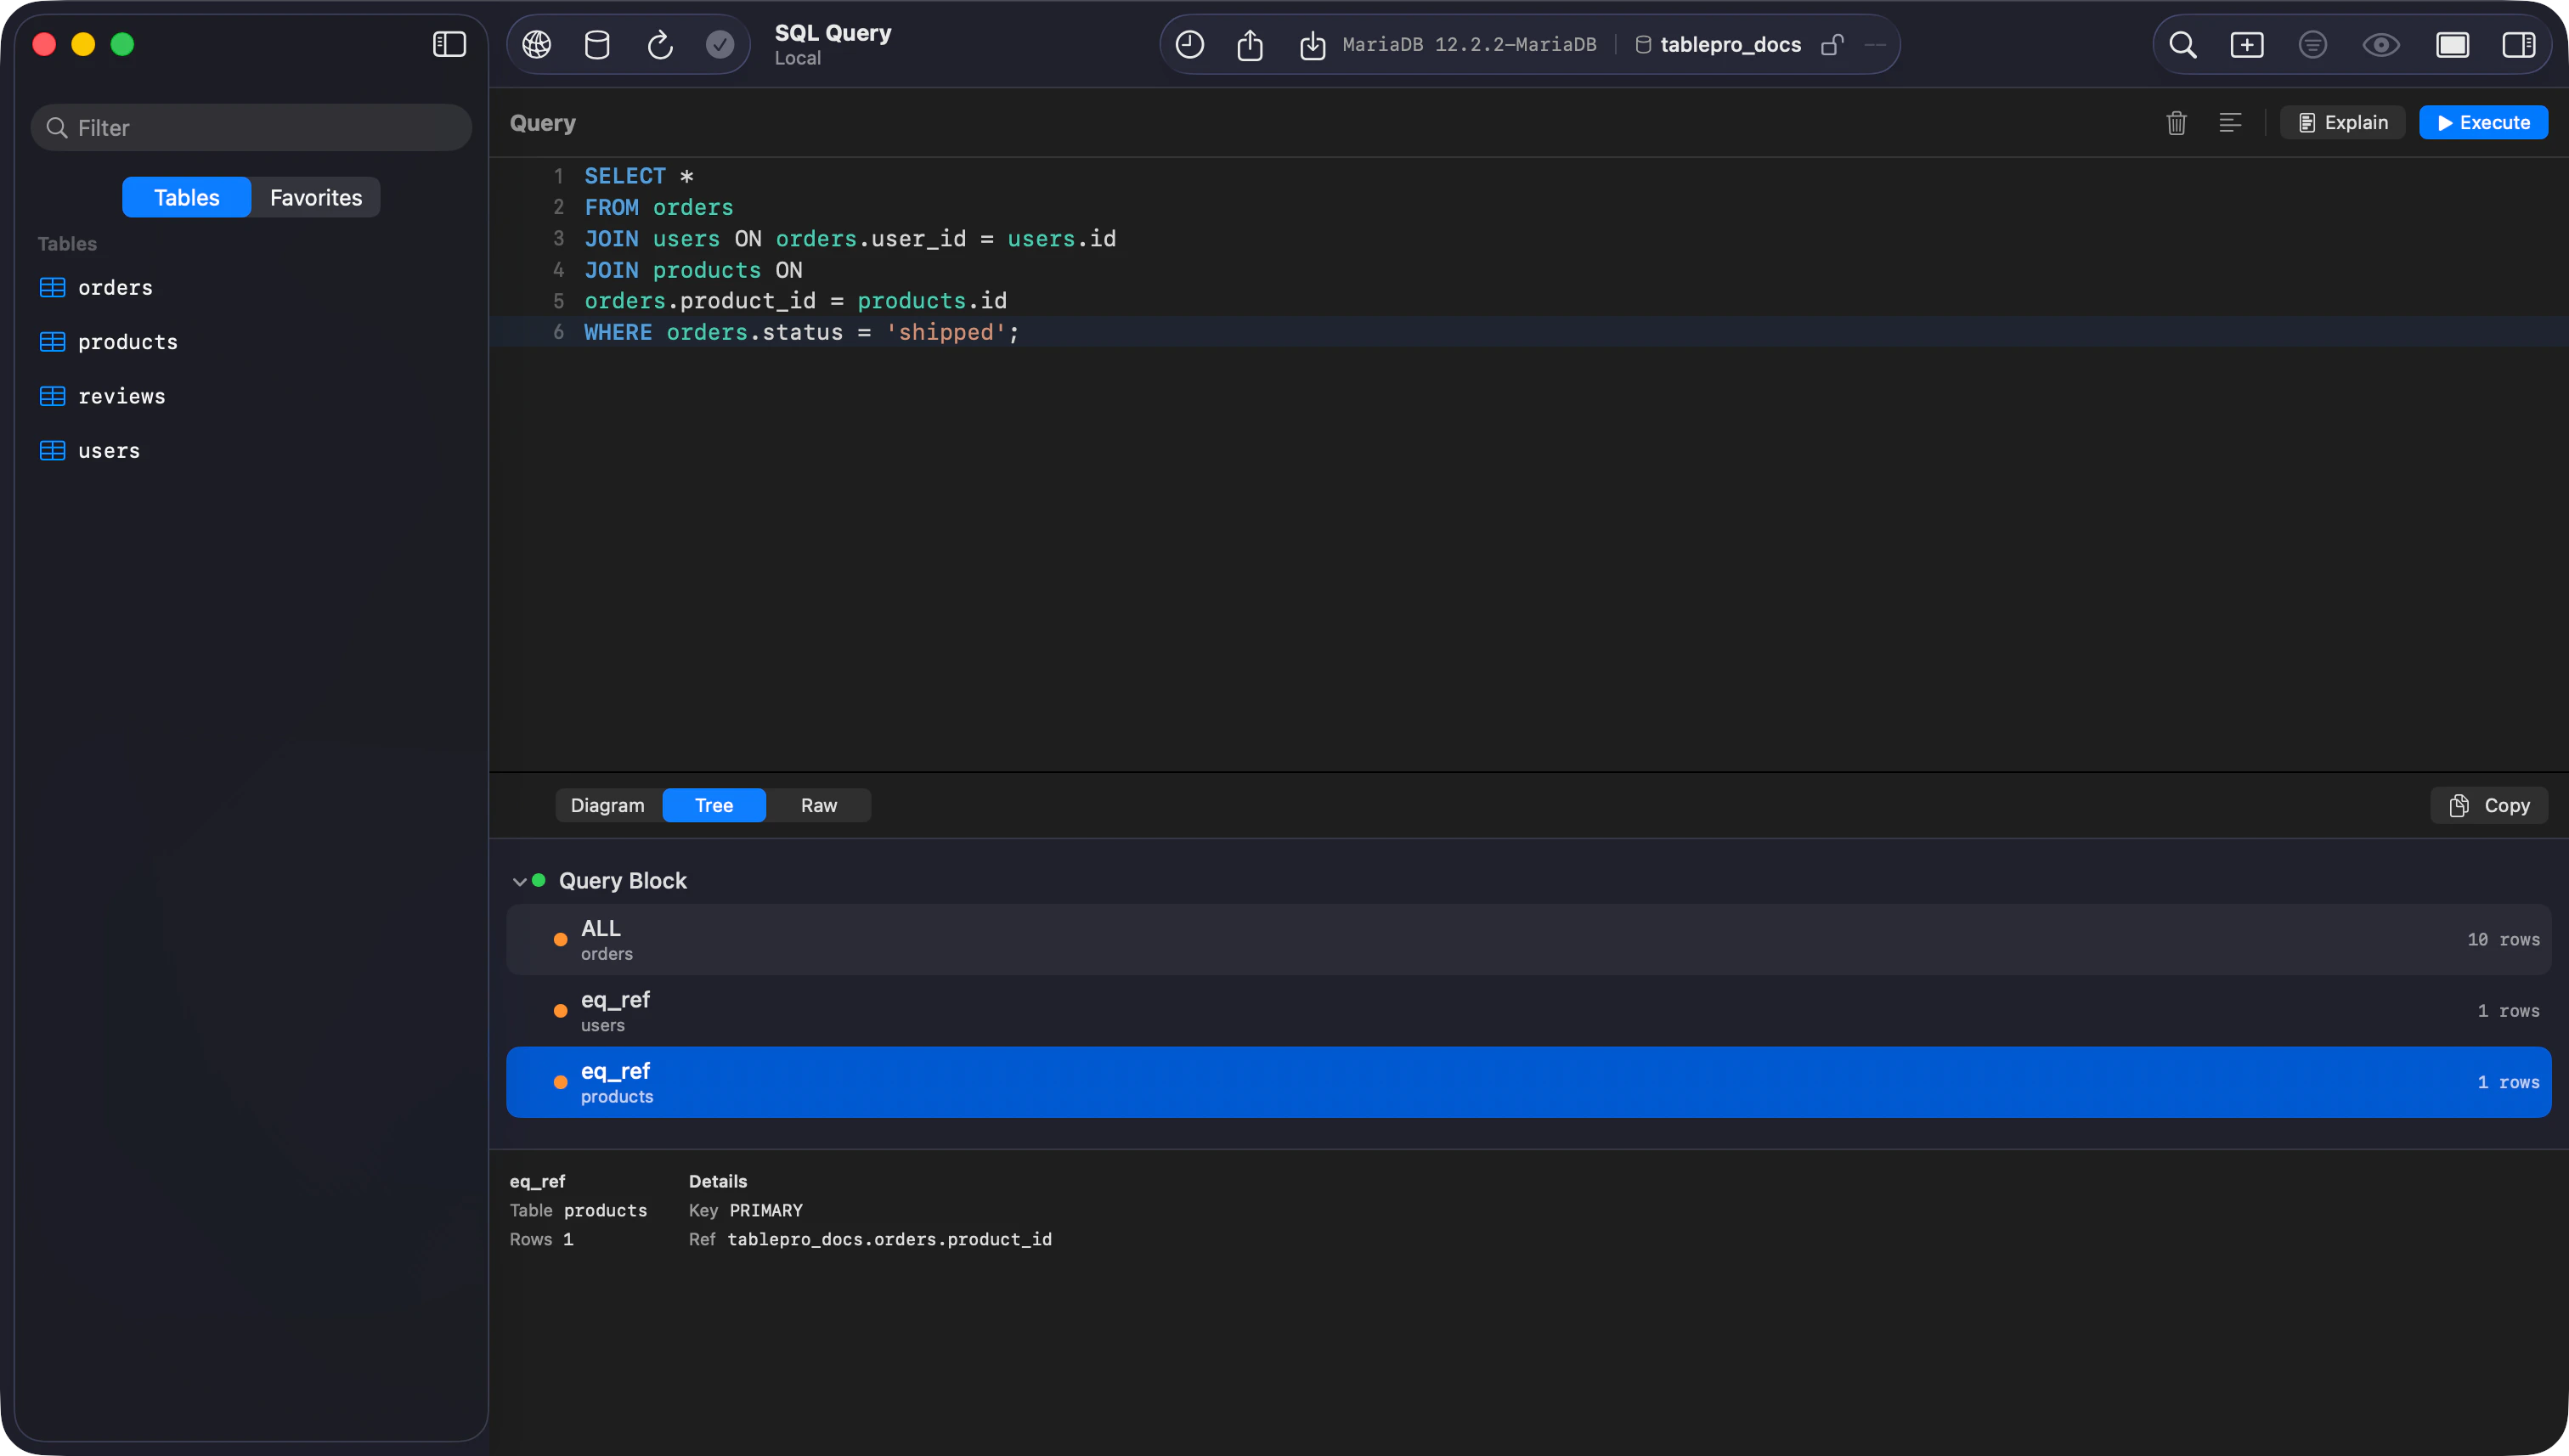Collapse the Query Block tree node
This screenshot has width=2569, height=1456.
519,881
